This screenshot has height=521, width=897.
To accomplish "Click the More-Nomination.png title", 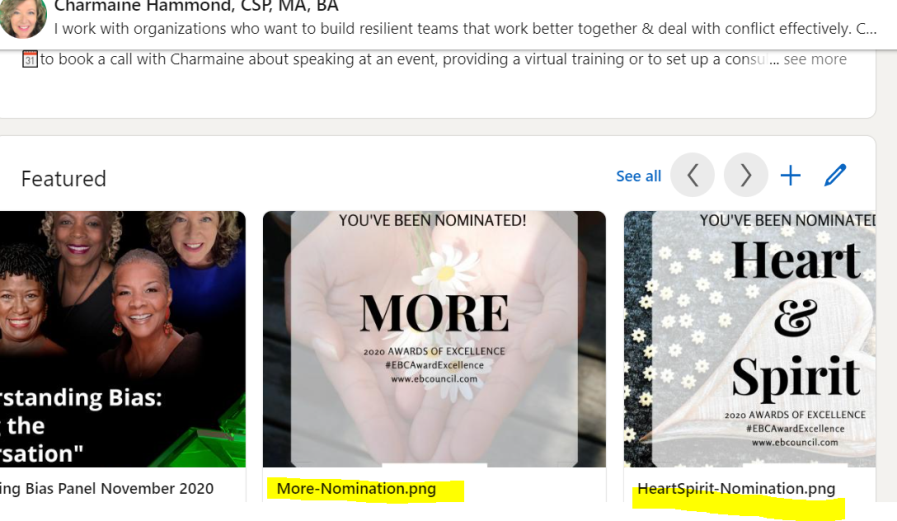I will [356, 489].
